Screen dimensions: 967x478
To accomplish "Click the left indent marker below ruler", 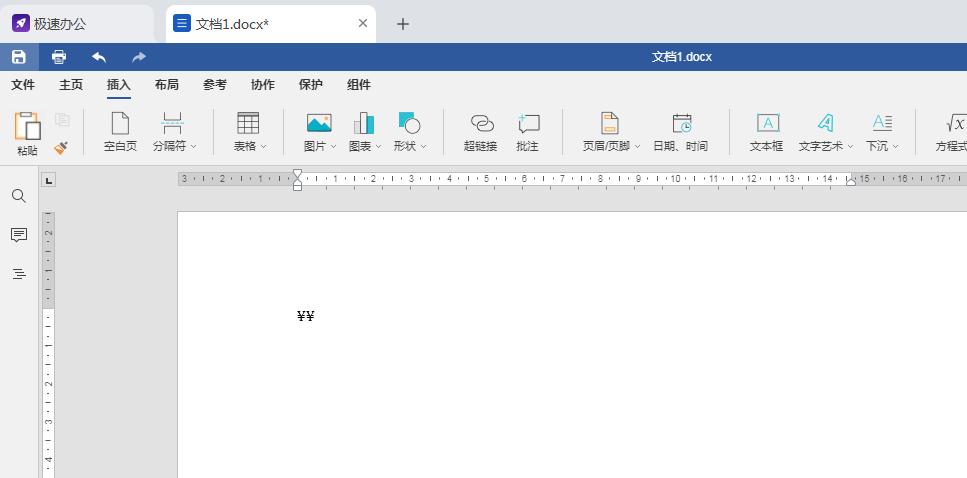I will 297,186.
